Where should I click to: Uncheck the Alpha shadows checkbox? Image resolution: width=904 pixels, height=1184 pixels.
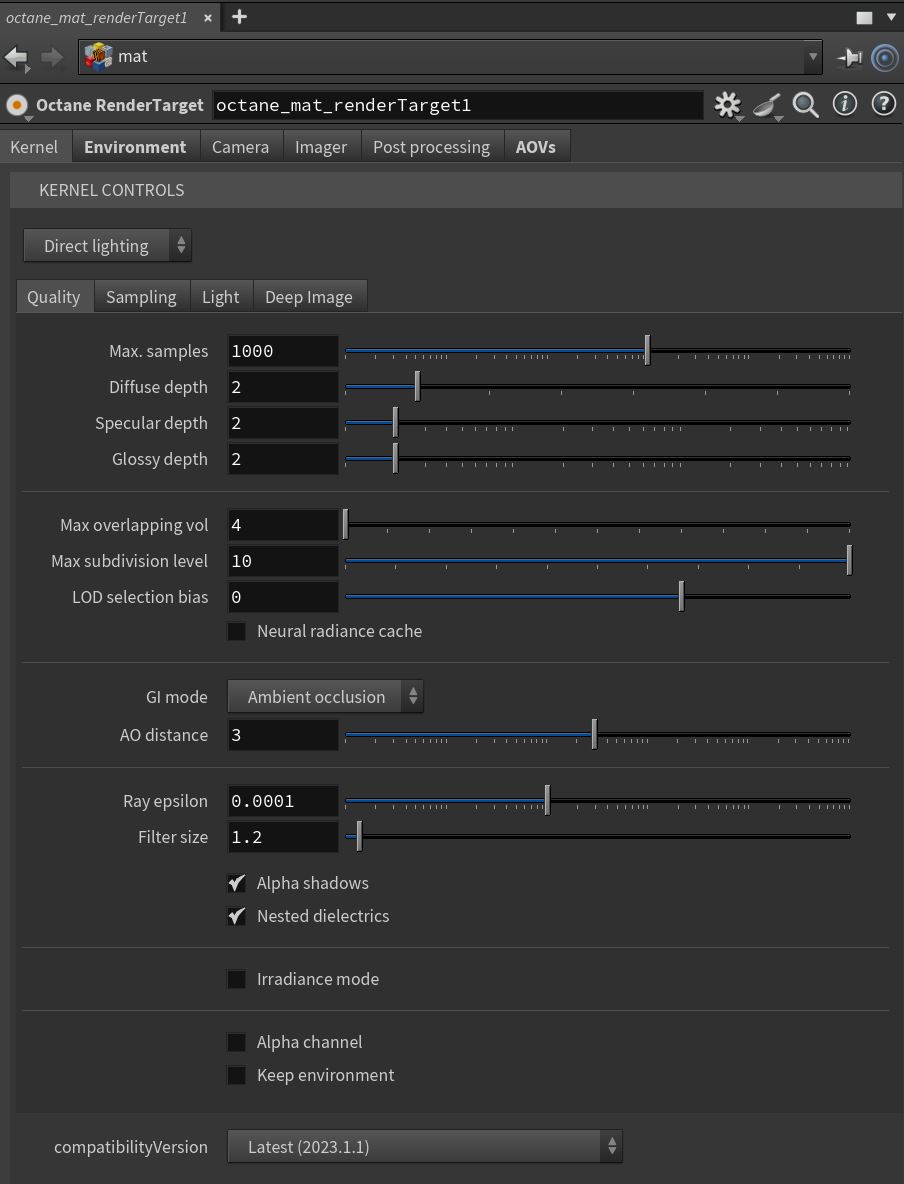pyautogui.click(x=237, y=883)
